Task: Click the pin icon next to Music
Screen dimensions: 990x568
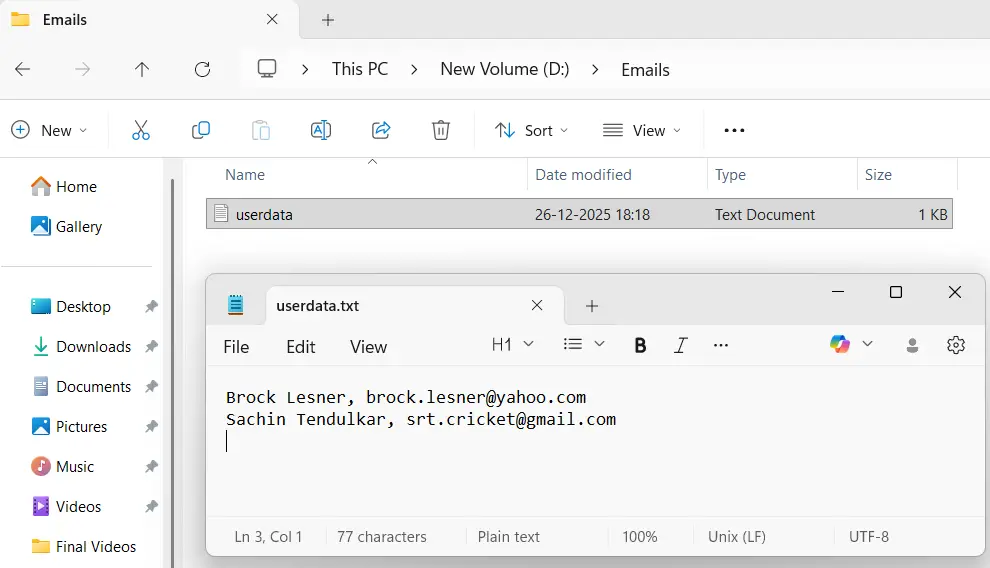Action: [151, 466]
